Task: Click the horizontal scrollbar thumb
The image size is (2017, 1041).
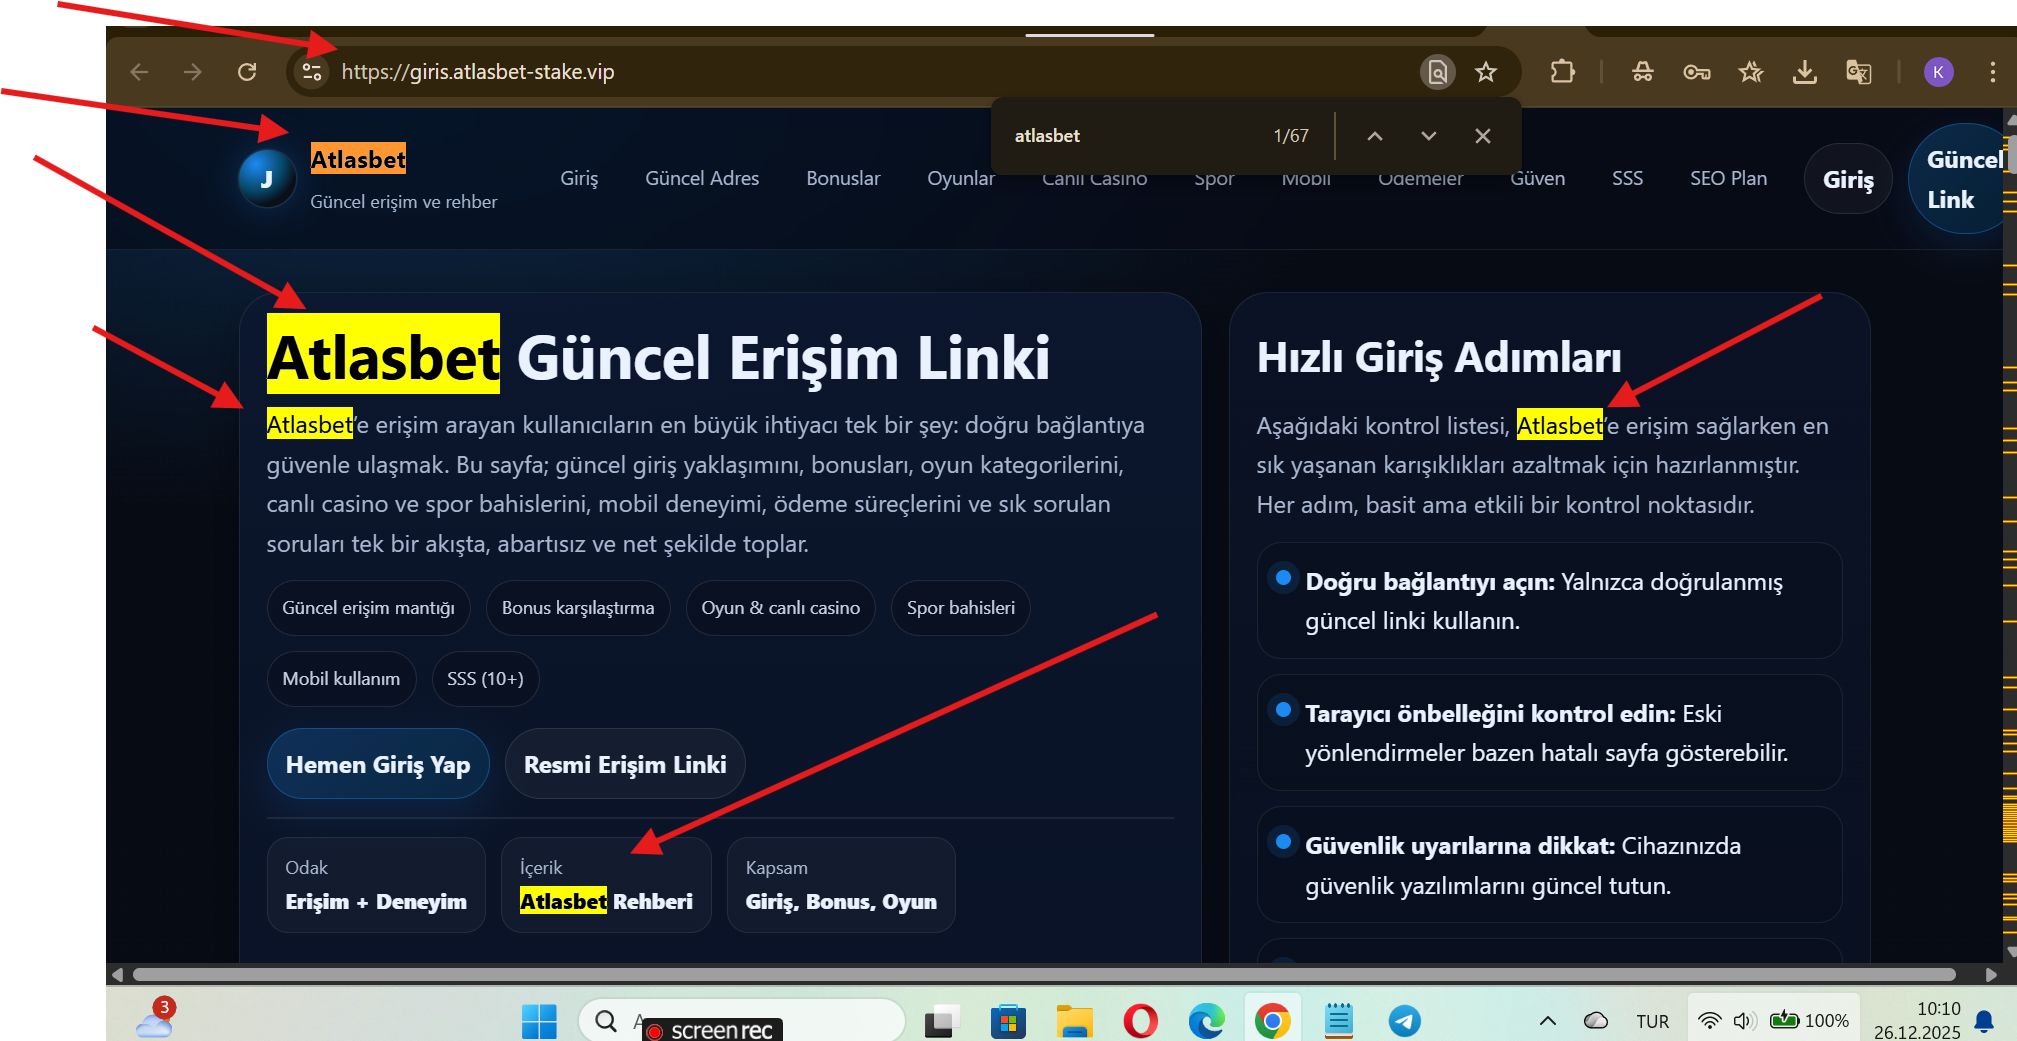Action: [1044, 974]
